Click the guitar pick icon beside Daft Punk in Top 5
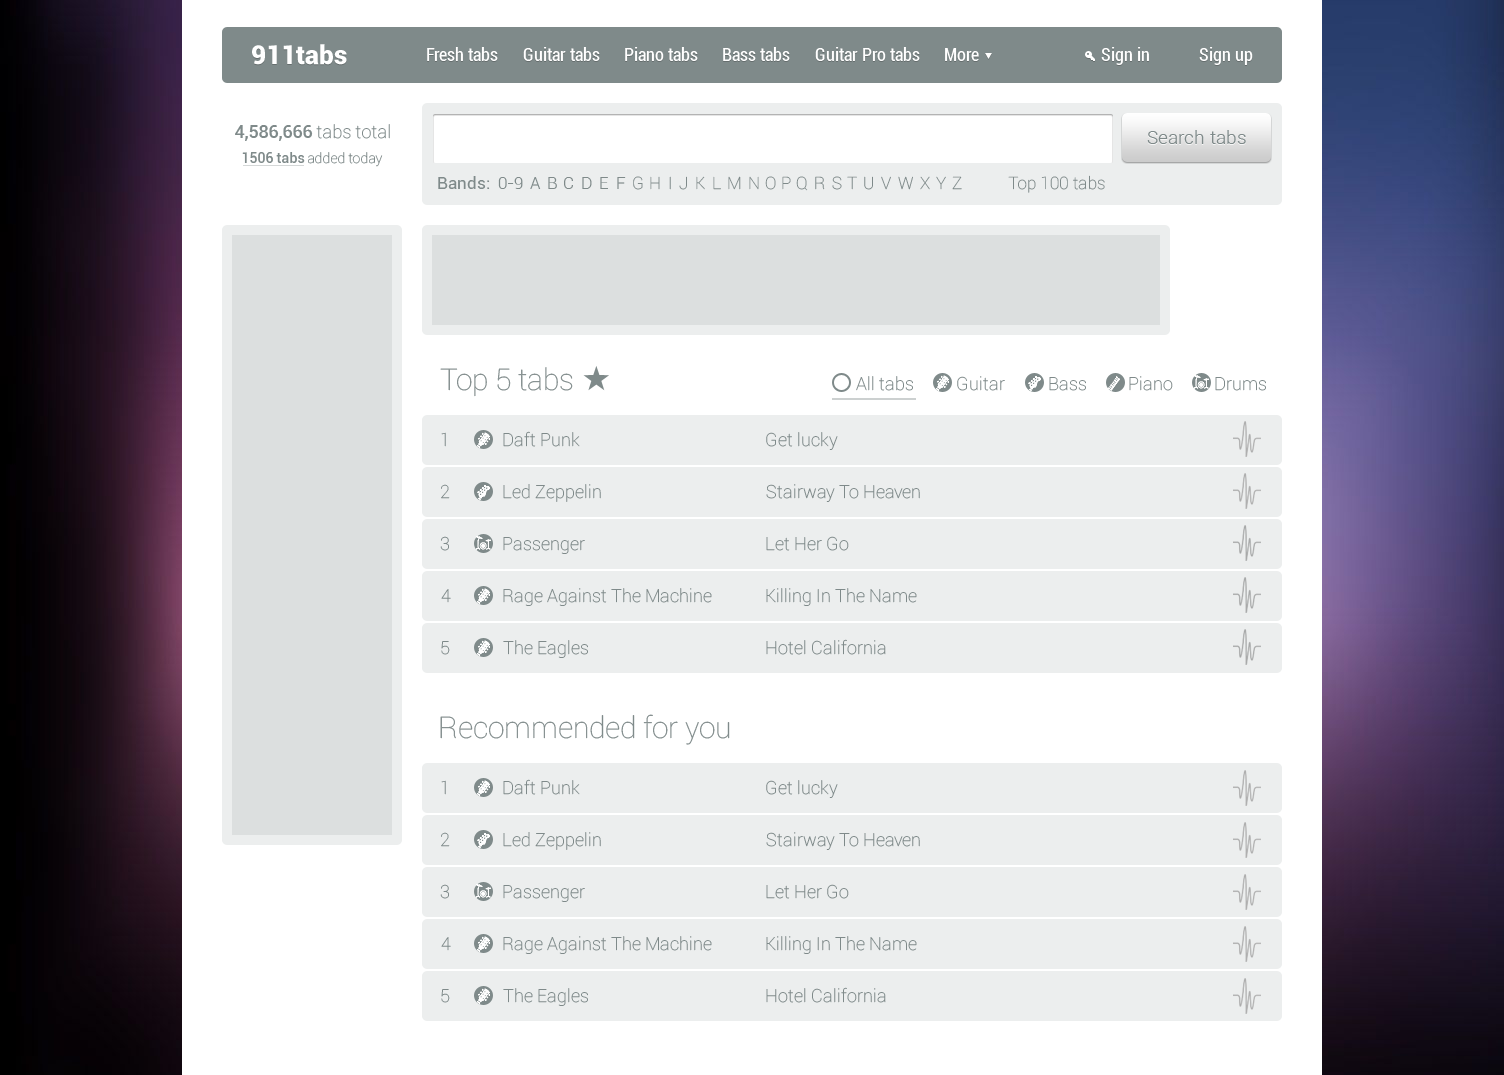 483,440
